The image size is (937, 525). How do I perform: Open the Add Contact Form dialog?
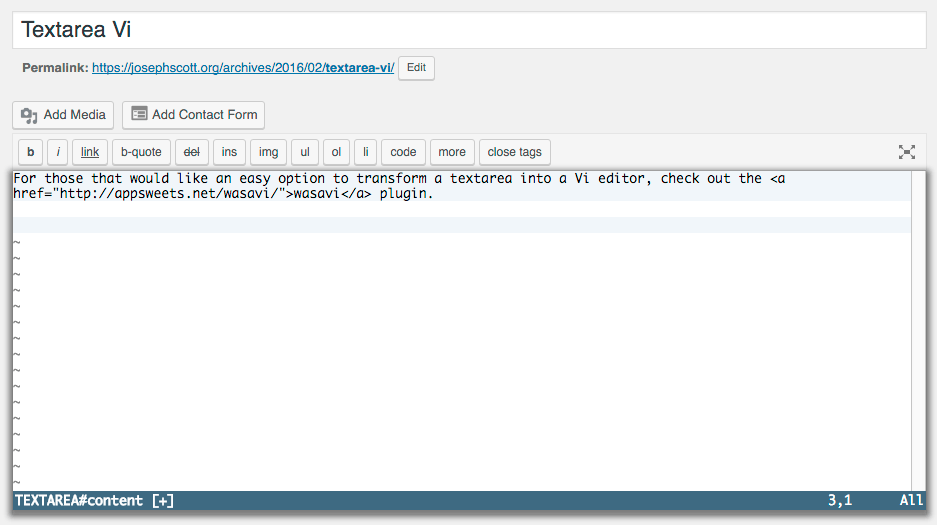[193, 115]
